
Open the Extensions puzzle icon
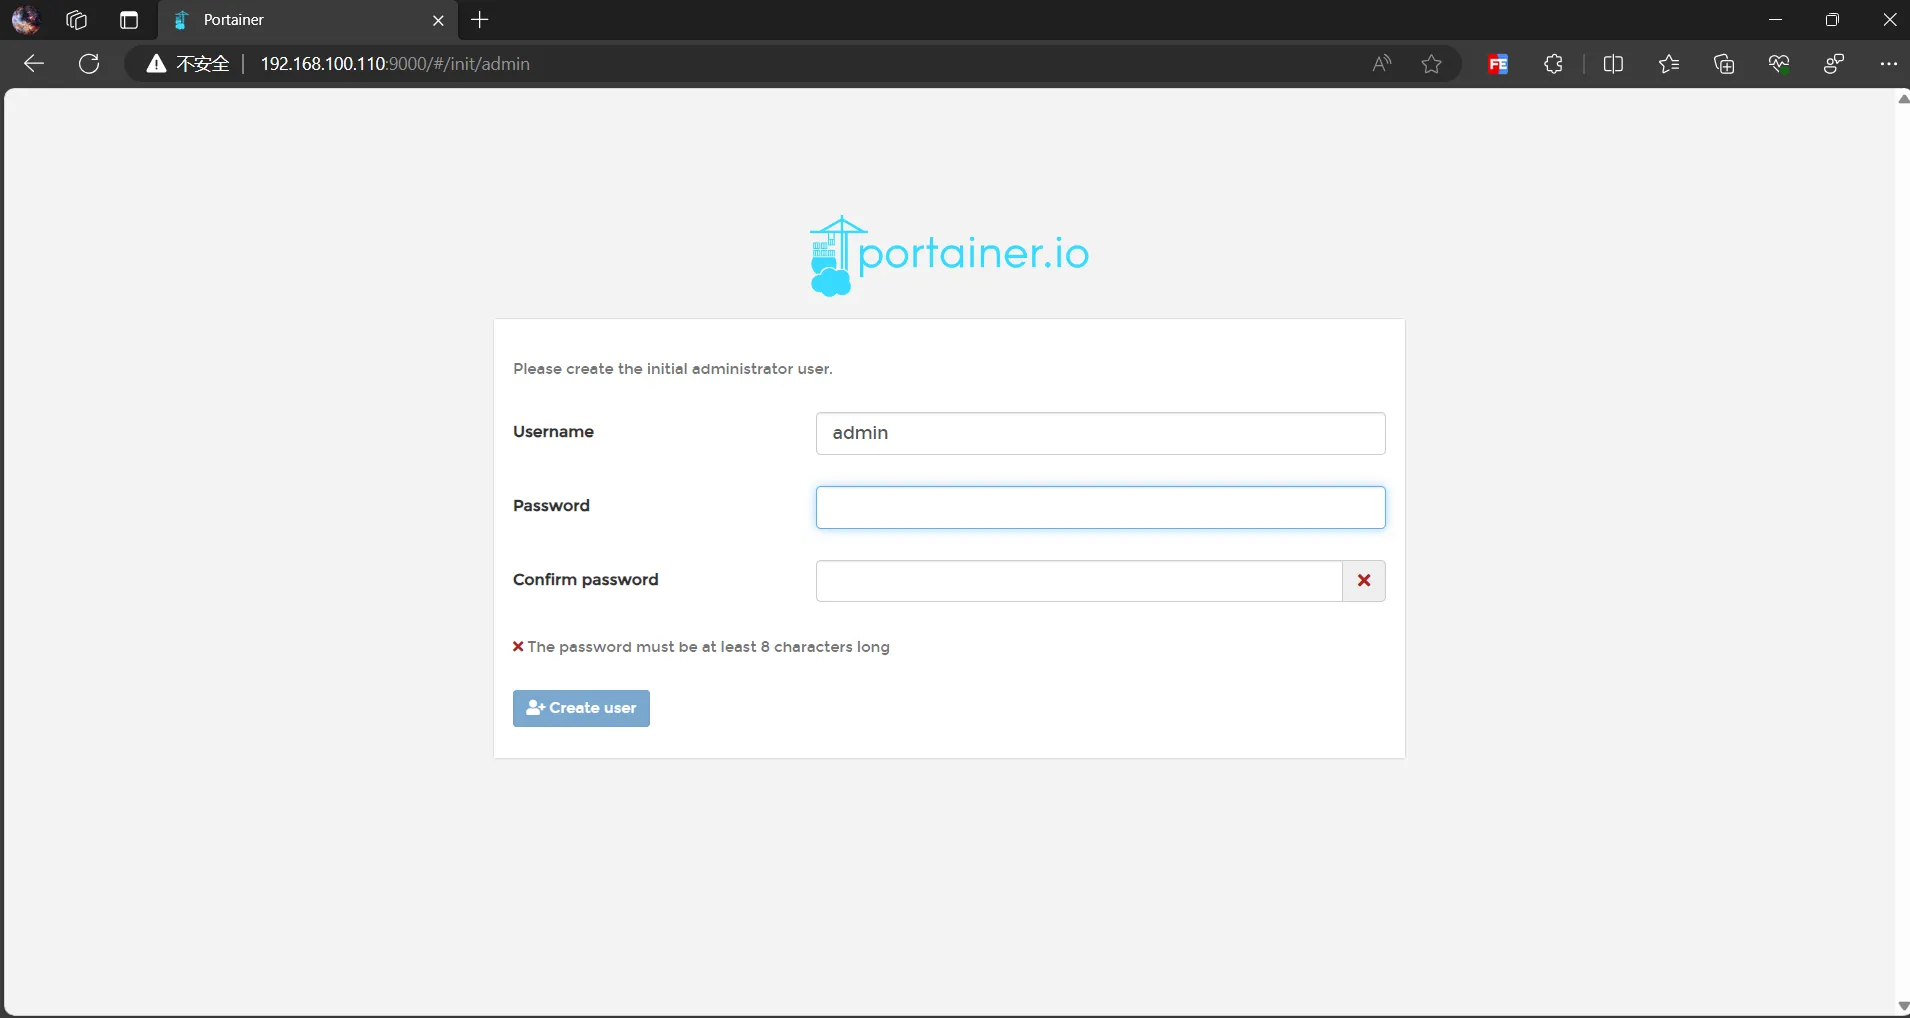click(1553, 64)
